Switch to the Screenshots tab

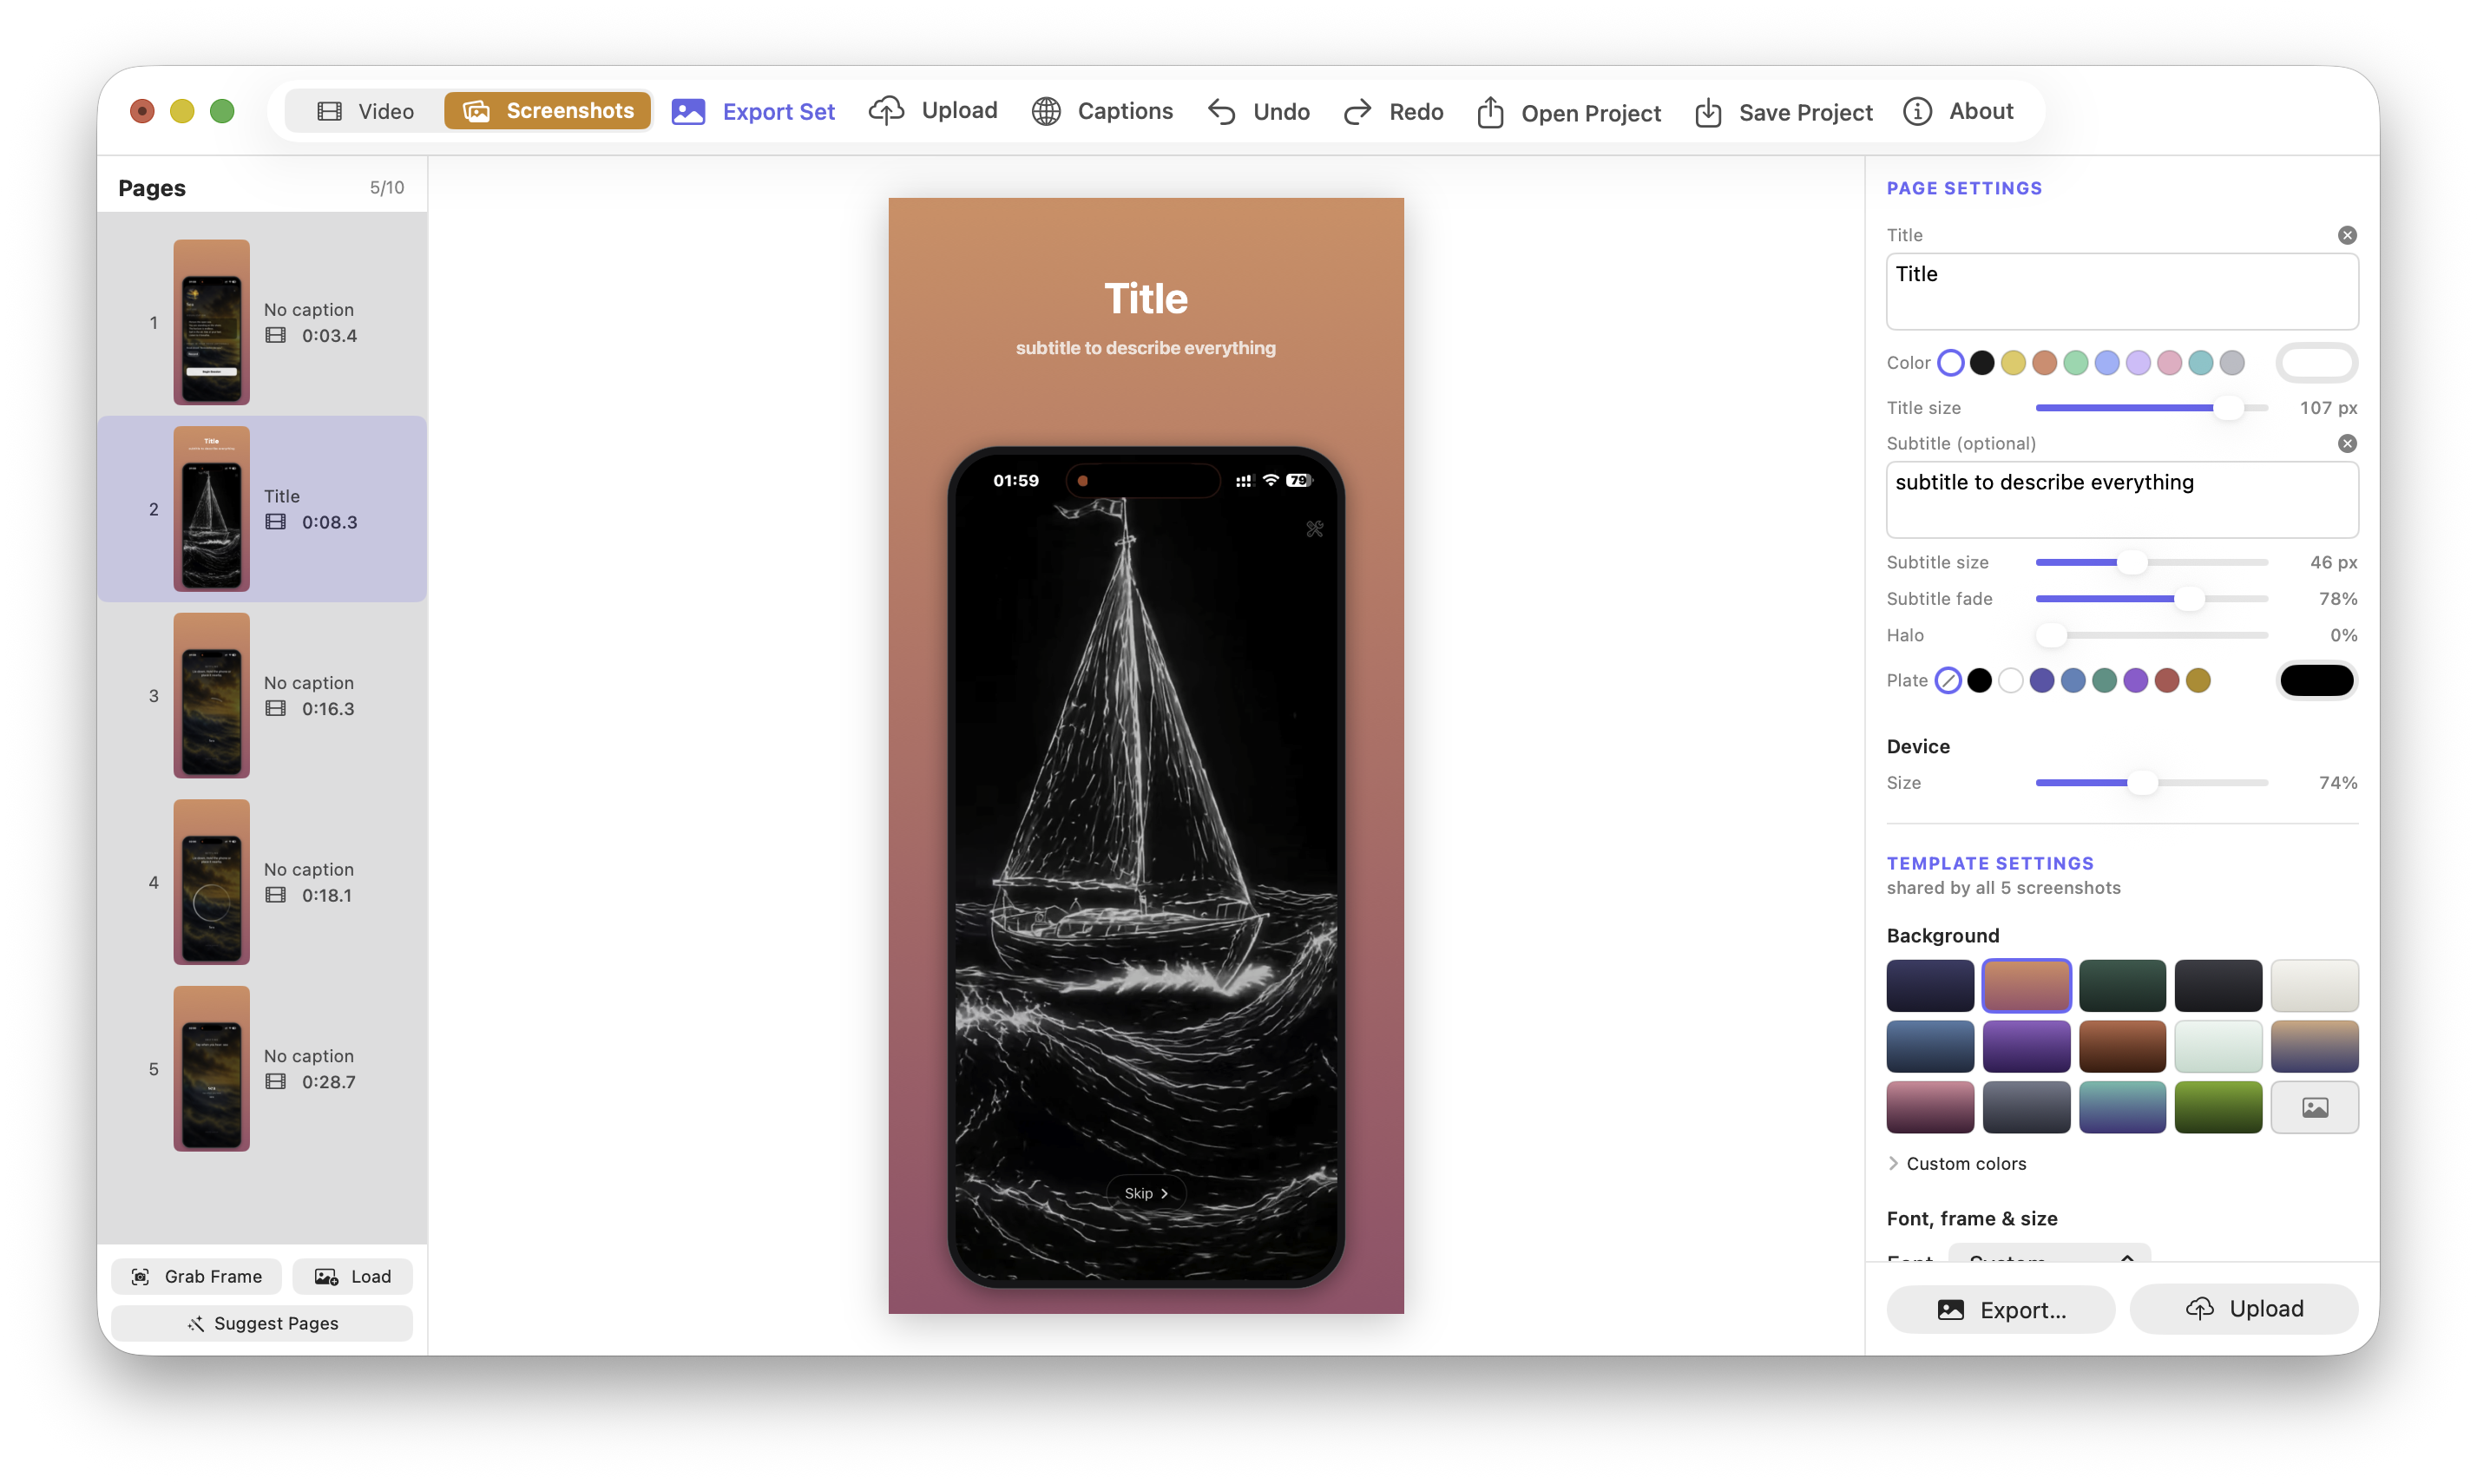[x=547, y=111]
